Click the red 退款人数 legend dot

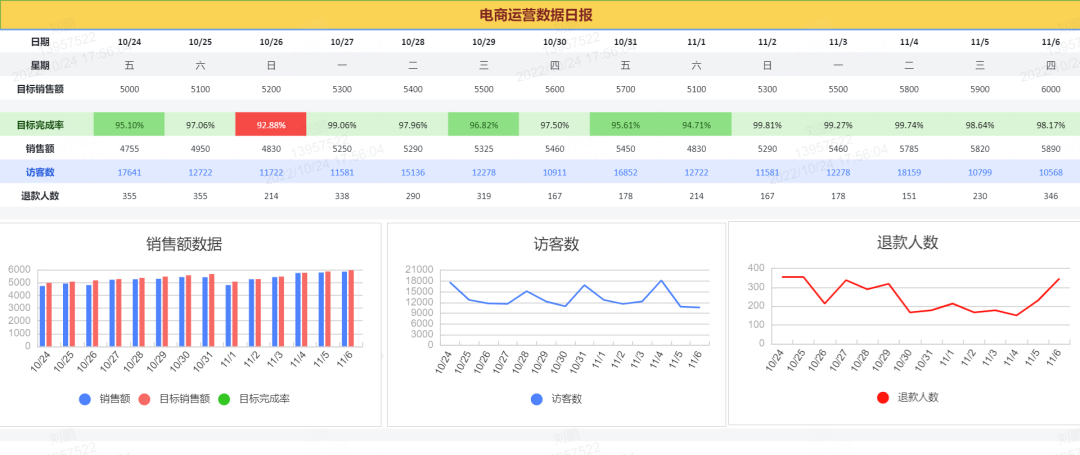tap(883, 397)
